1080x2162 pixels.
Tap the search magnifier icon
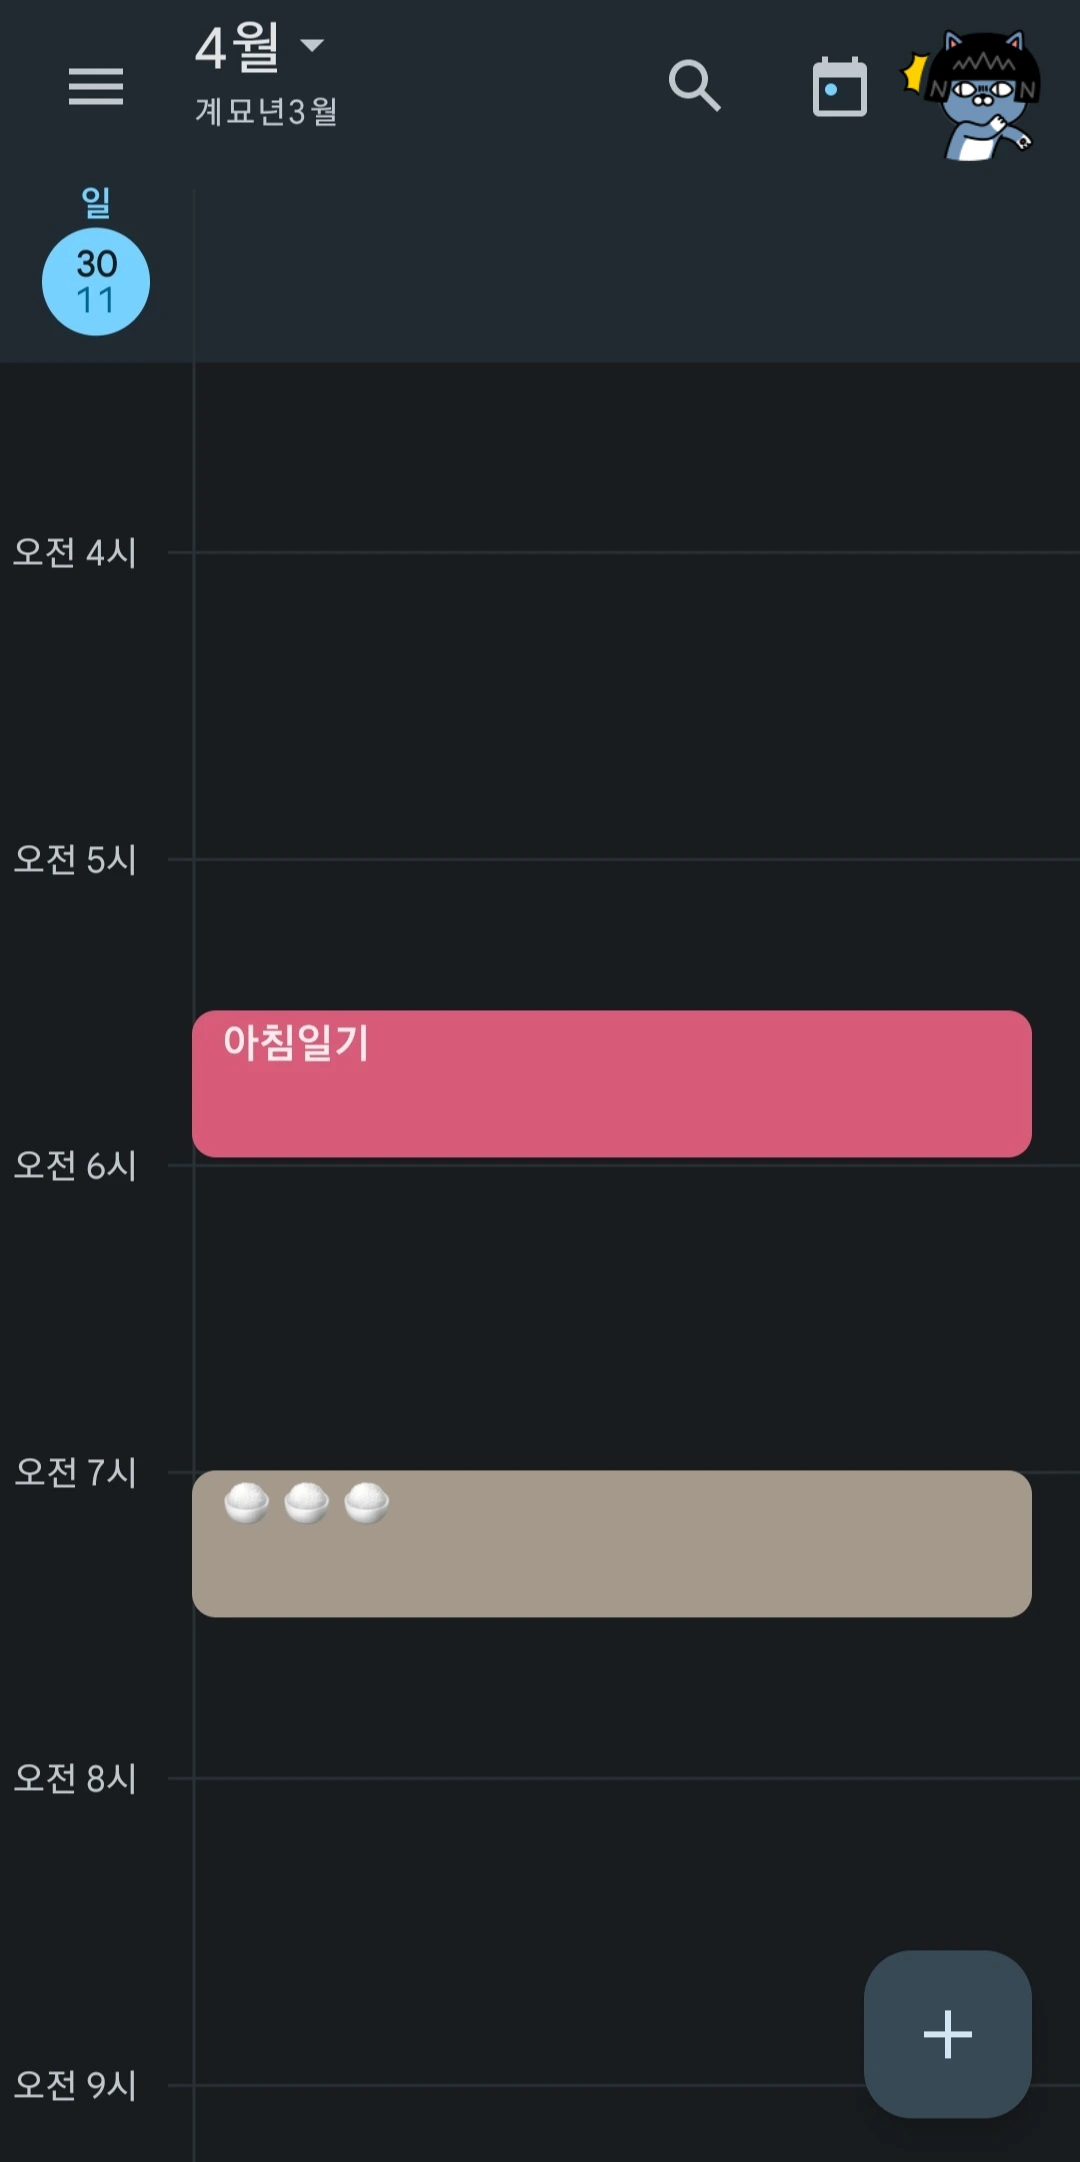point(694,86)
